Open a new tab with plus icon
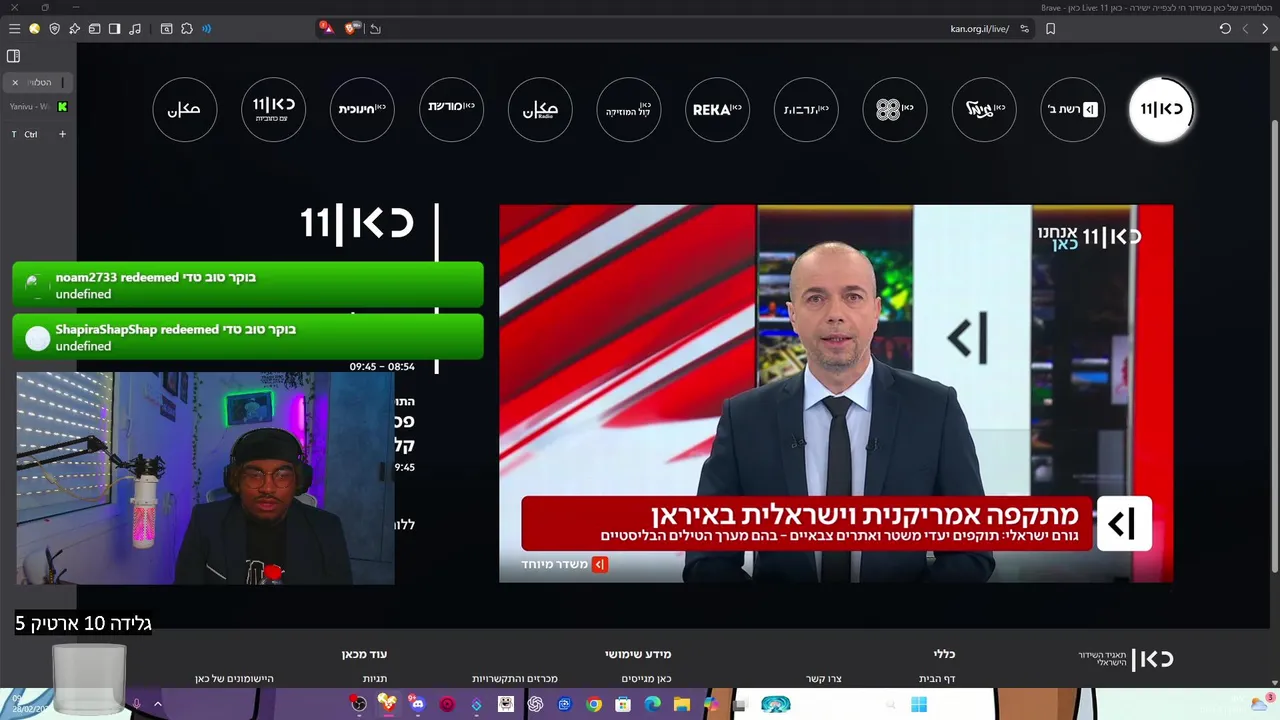This screenshot has width=1280, height=720. point(62,134)
